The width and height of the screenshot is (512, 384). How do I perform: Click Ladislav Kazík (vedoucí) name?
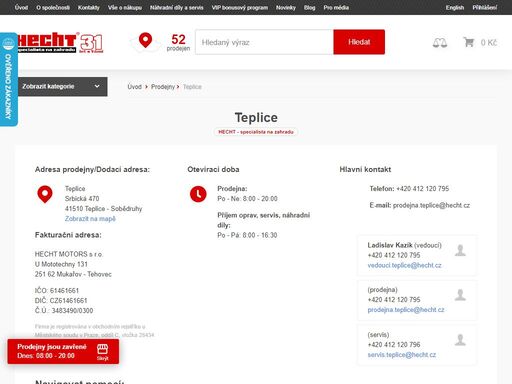click(x=404, y=245)
